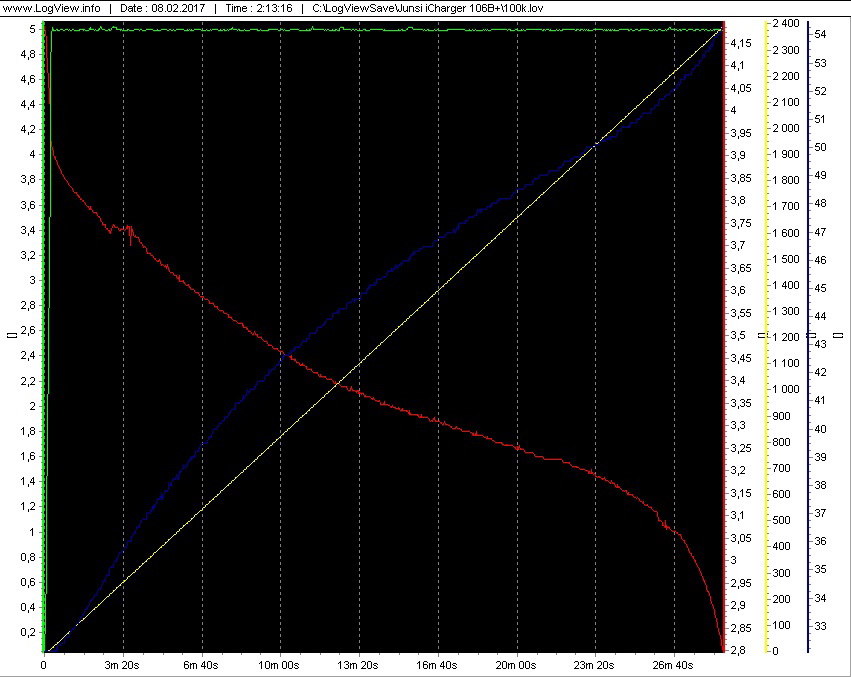This screenshot has width=851, height=677.
Task: Click the Date 08.02.2017 header text
Action: (x=163, y=8)
